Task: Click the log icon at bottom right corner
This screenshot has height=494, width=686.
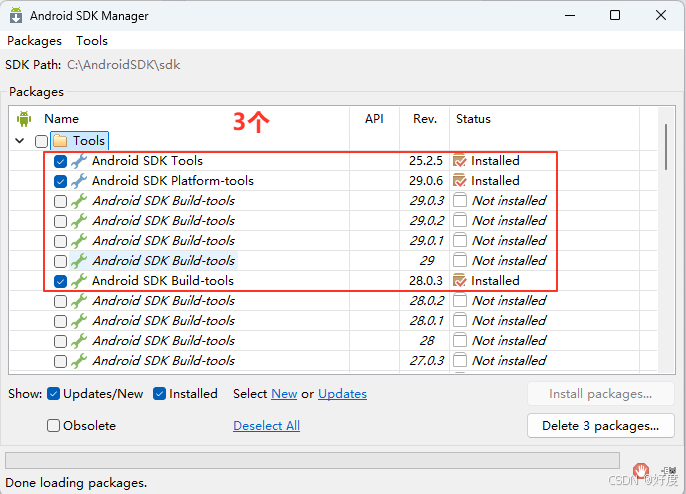Action: point(670,471)
